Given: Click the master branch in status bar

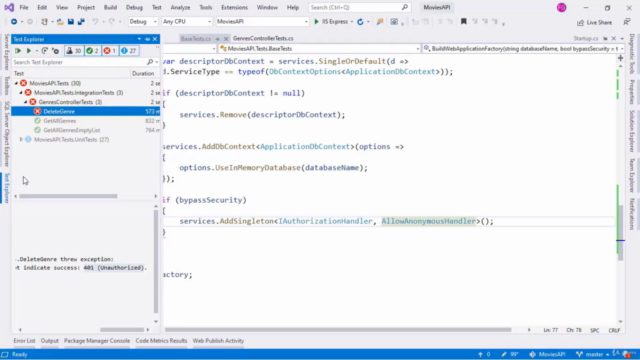Looking at the screenshot, I should coord(593,354).
